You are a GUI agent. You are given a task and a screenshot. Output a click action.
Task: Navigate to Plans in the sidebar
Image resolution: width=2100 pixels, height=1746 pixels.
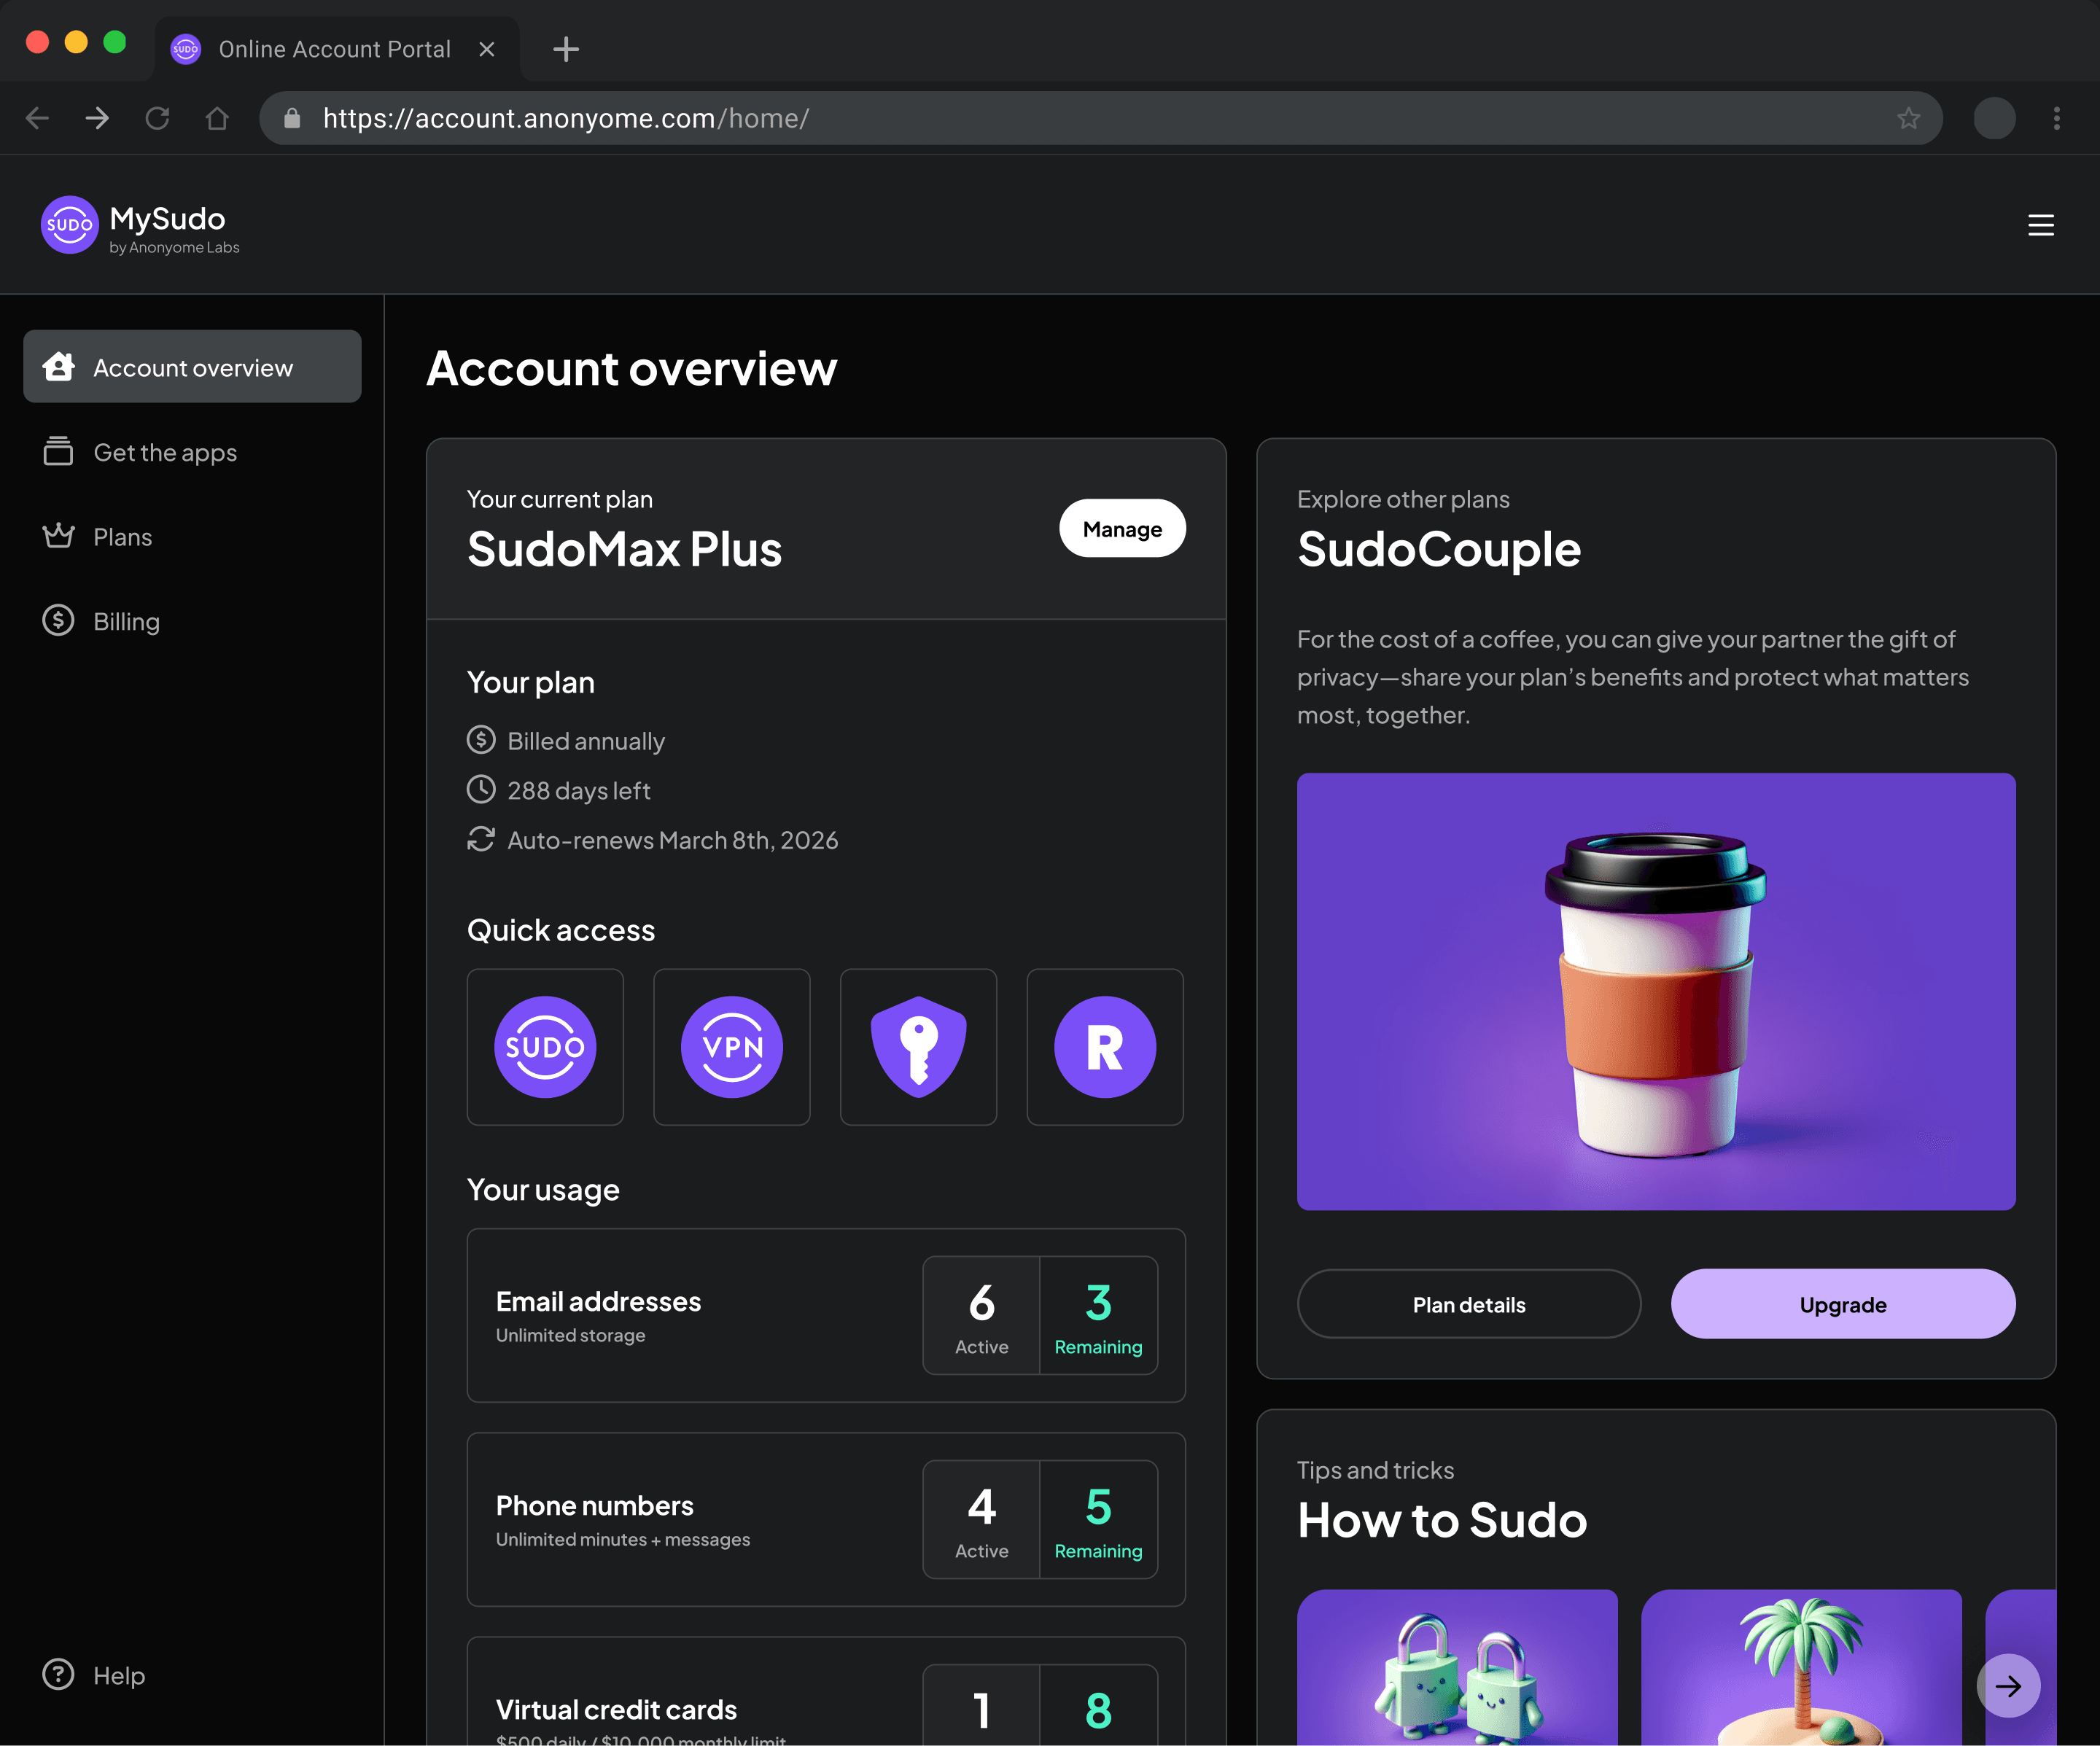pyautogui.click(x=122, y=537)
